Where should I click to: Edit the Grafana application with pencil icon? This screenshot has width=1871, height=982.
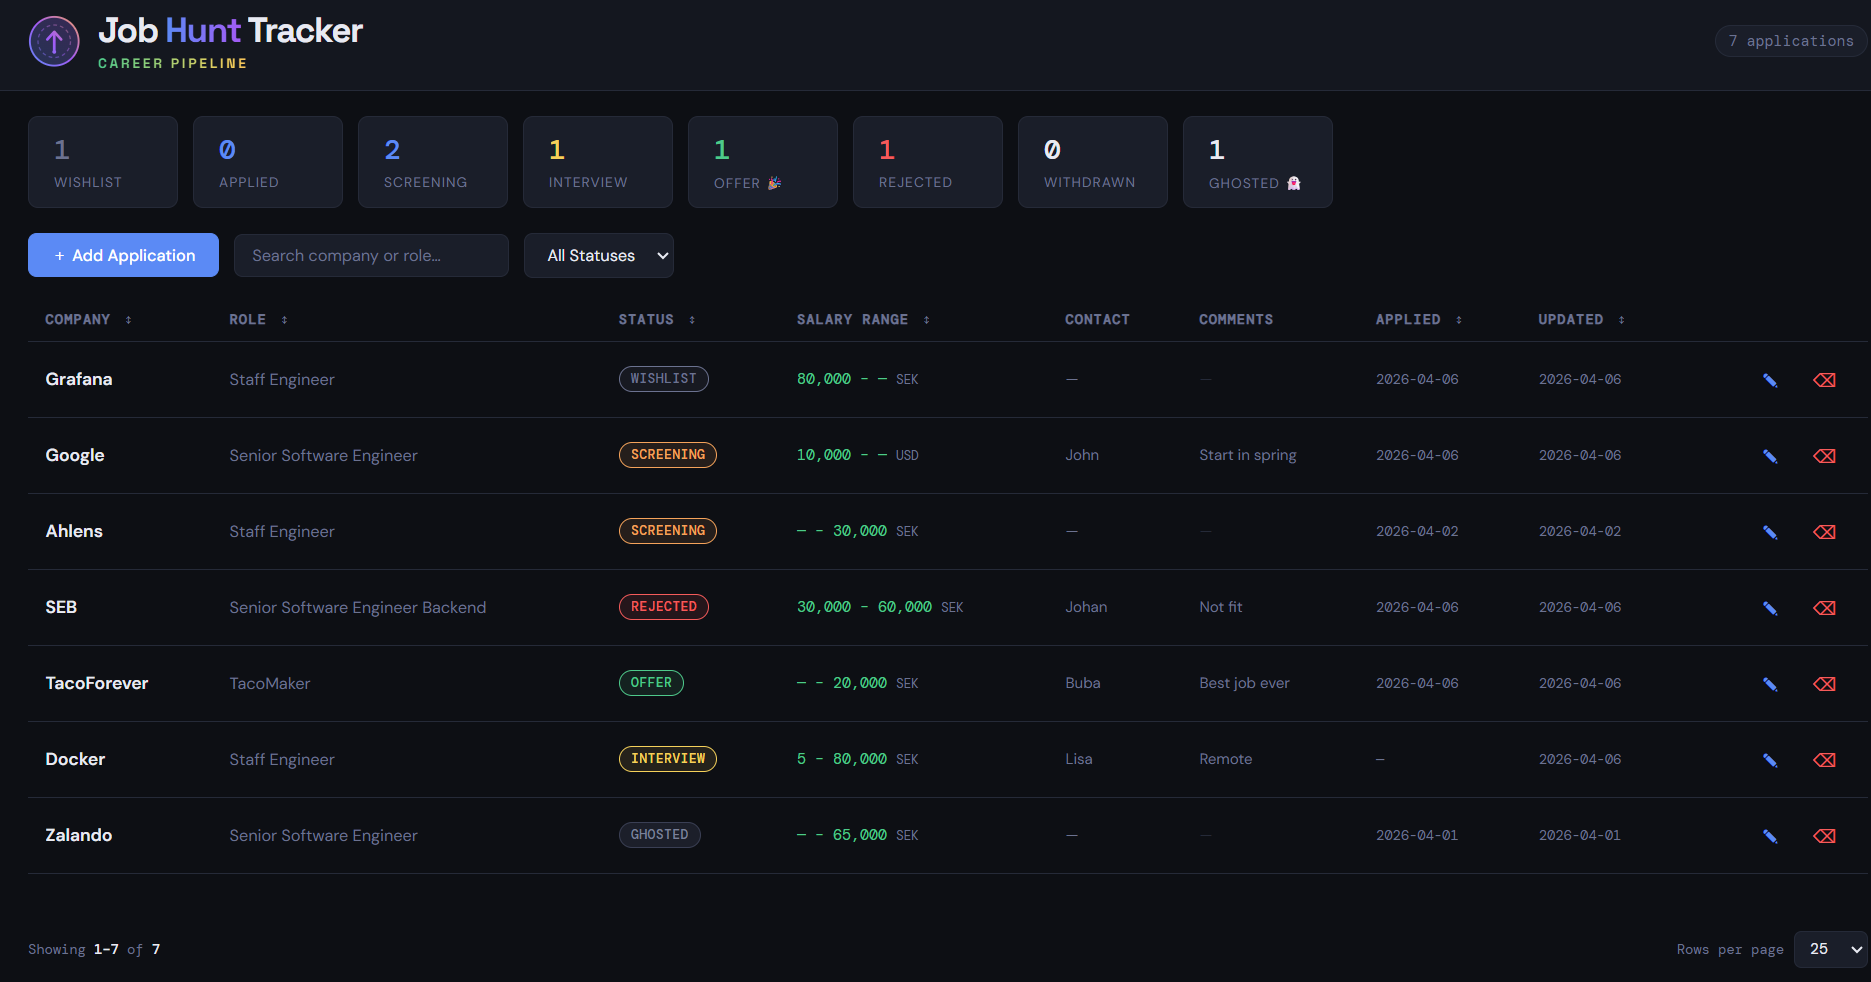pos(1770,380)
